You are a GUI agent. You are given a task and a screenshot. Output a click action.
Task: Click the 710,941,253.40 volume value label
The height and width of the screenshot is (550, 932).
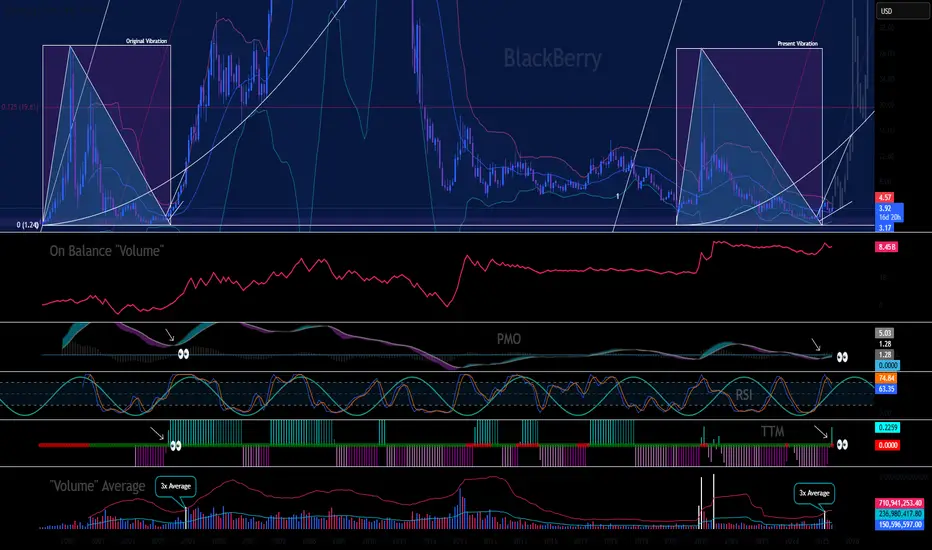(900, 503)
